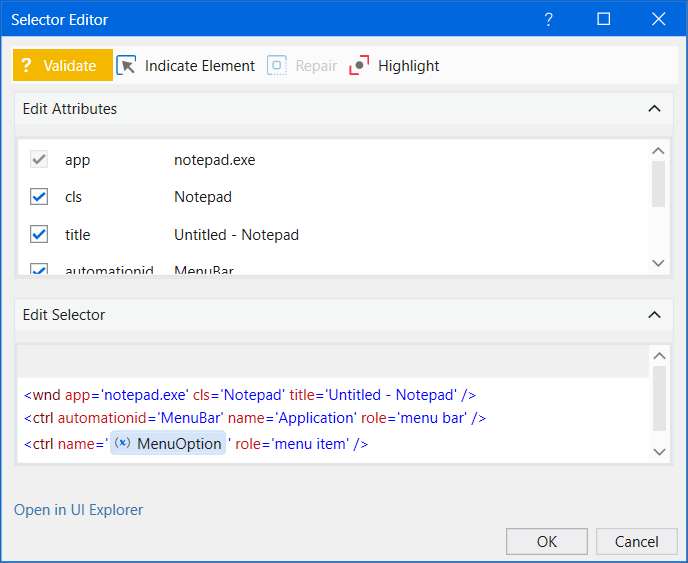Uncheck the title attribute checkbox
Image resolution: width=688 pixels, height=563 pixels.
coord(39,235)
